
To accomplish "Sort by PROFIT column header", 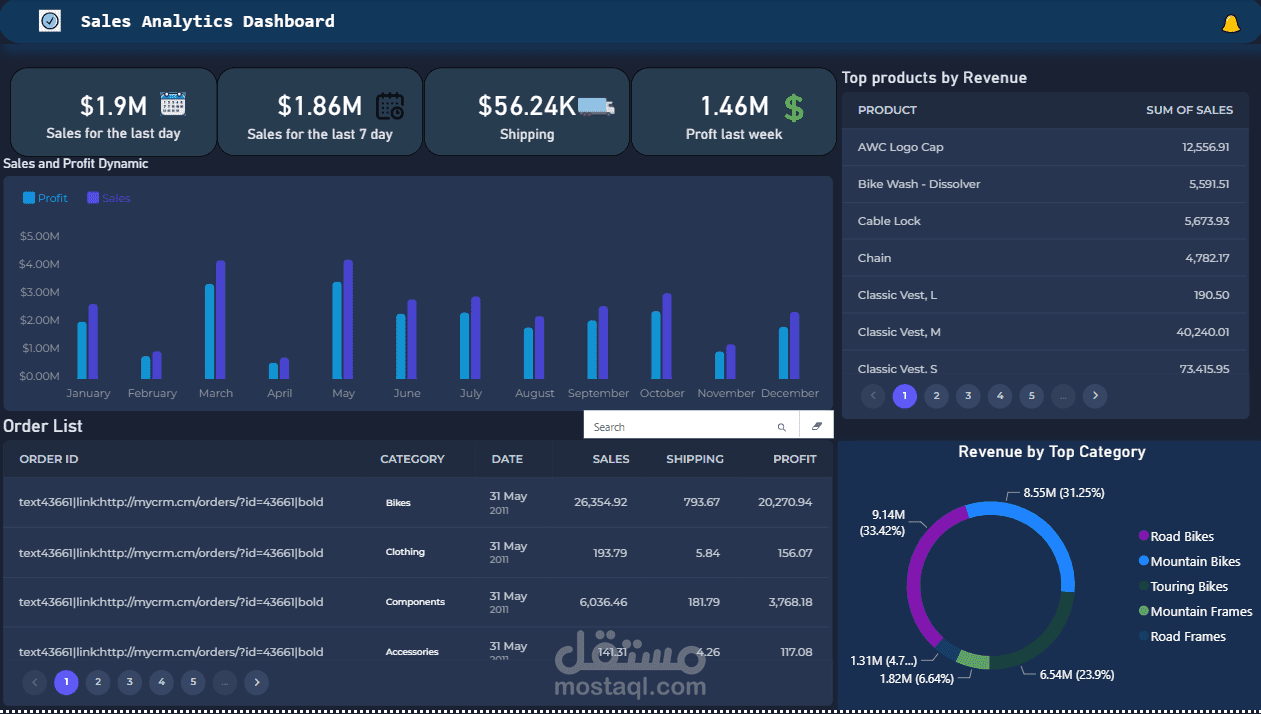I will 795,459.
